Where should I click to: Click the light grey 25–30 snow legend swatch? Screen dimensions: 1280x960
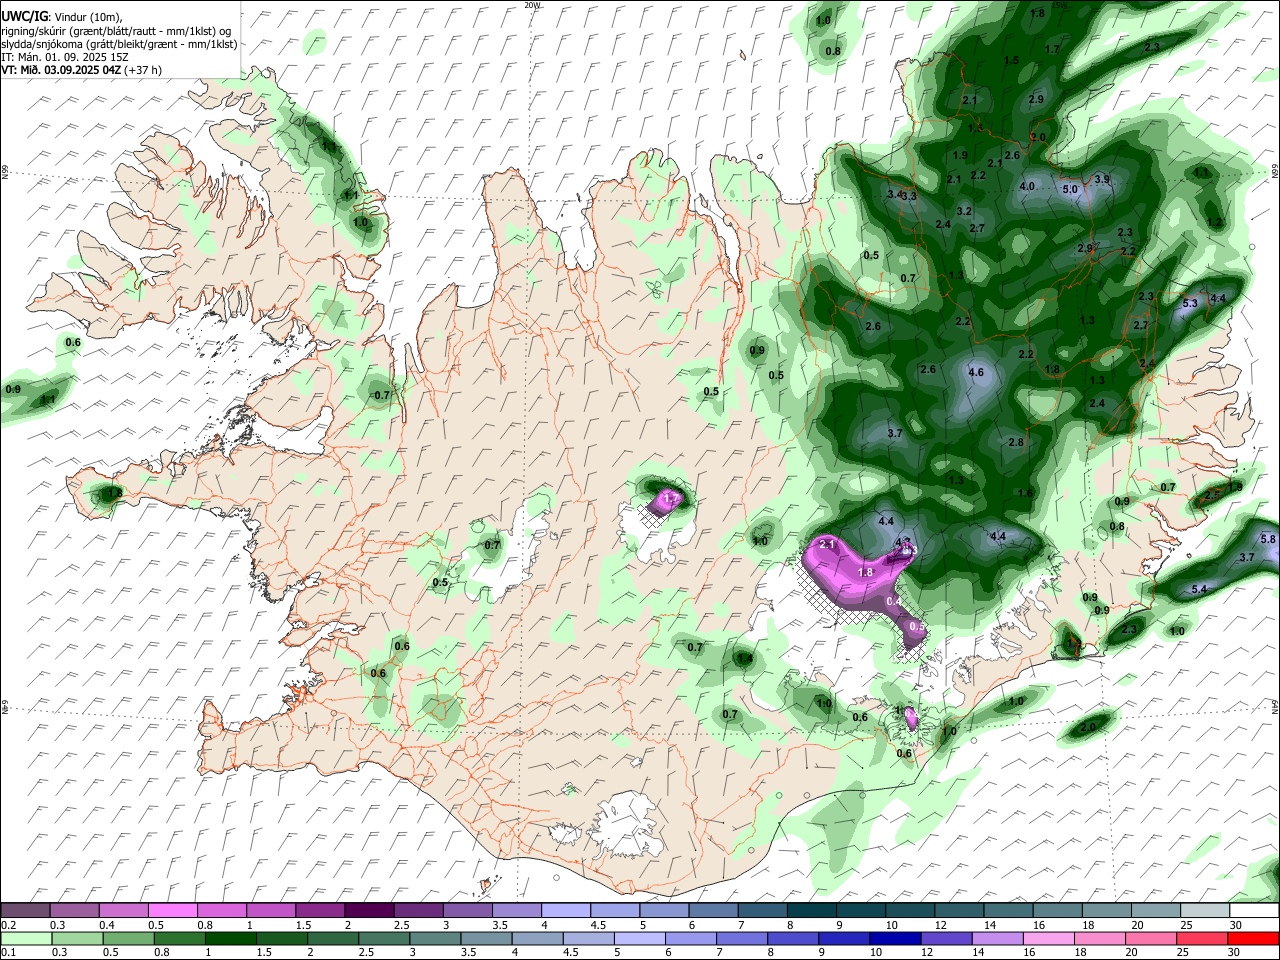pyautogui.click(x=1205, y=911)
